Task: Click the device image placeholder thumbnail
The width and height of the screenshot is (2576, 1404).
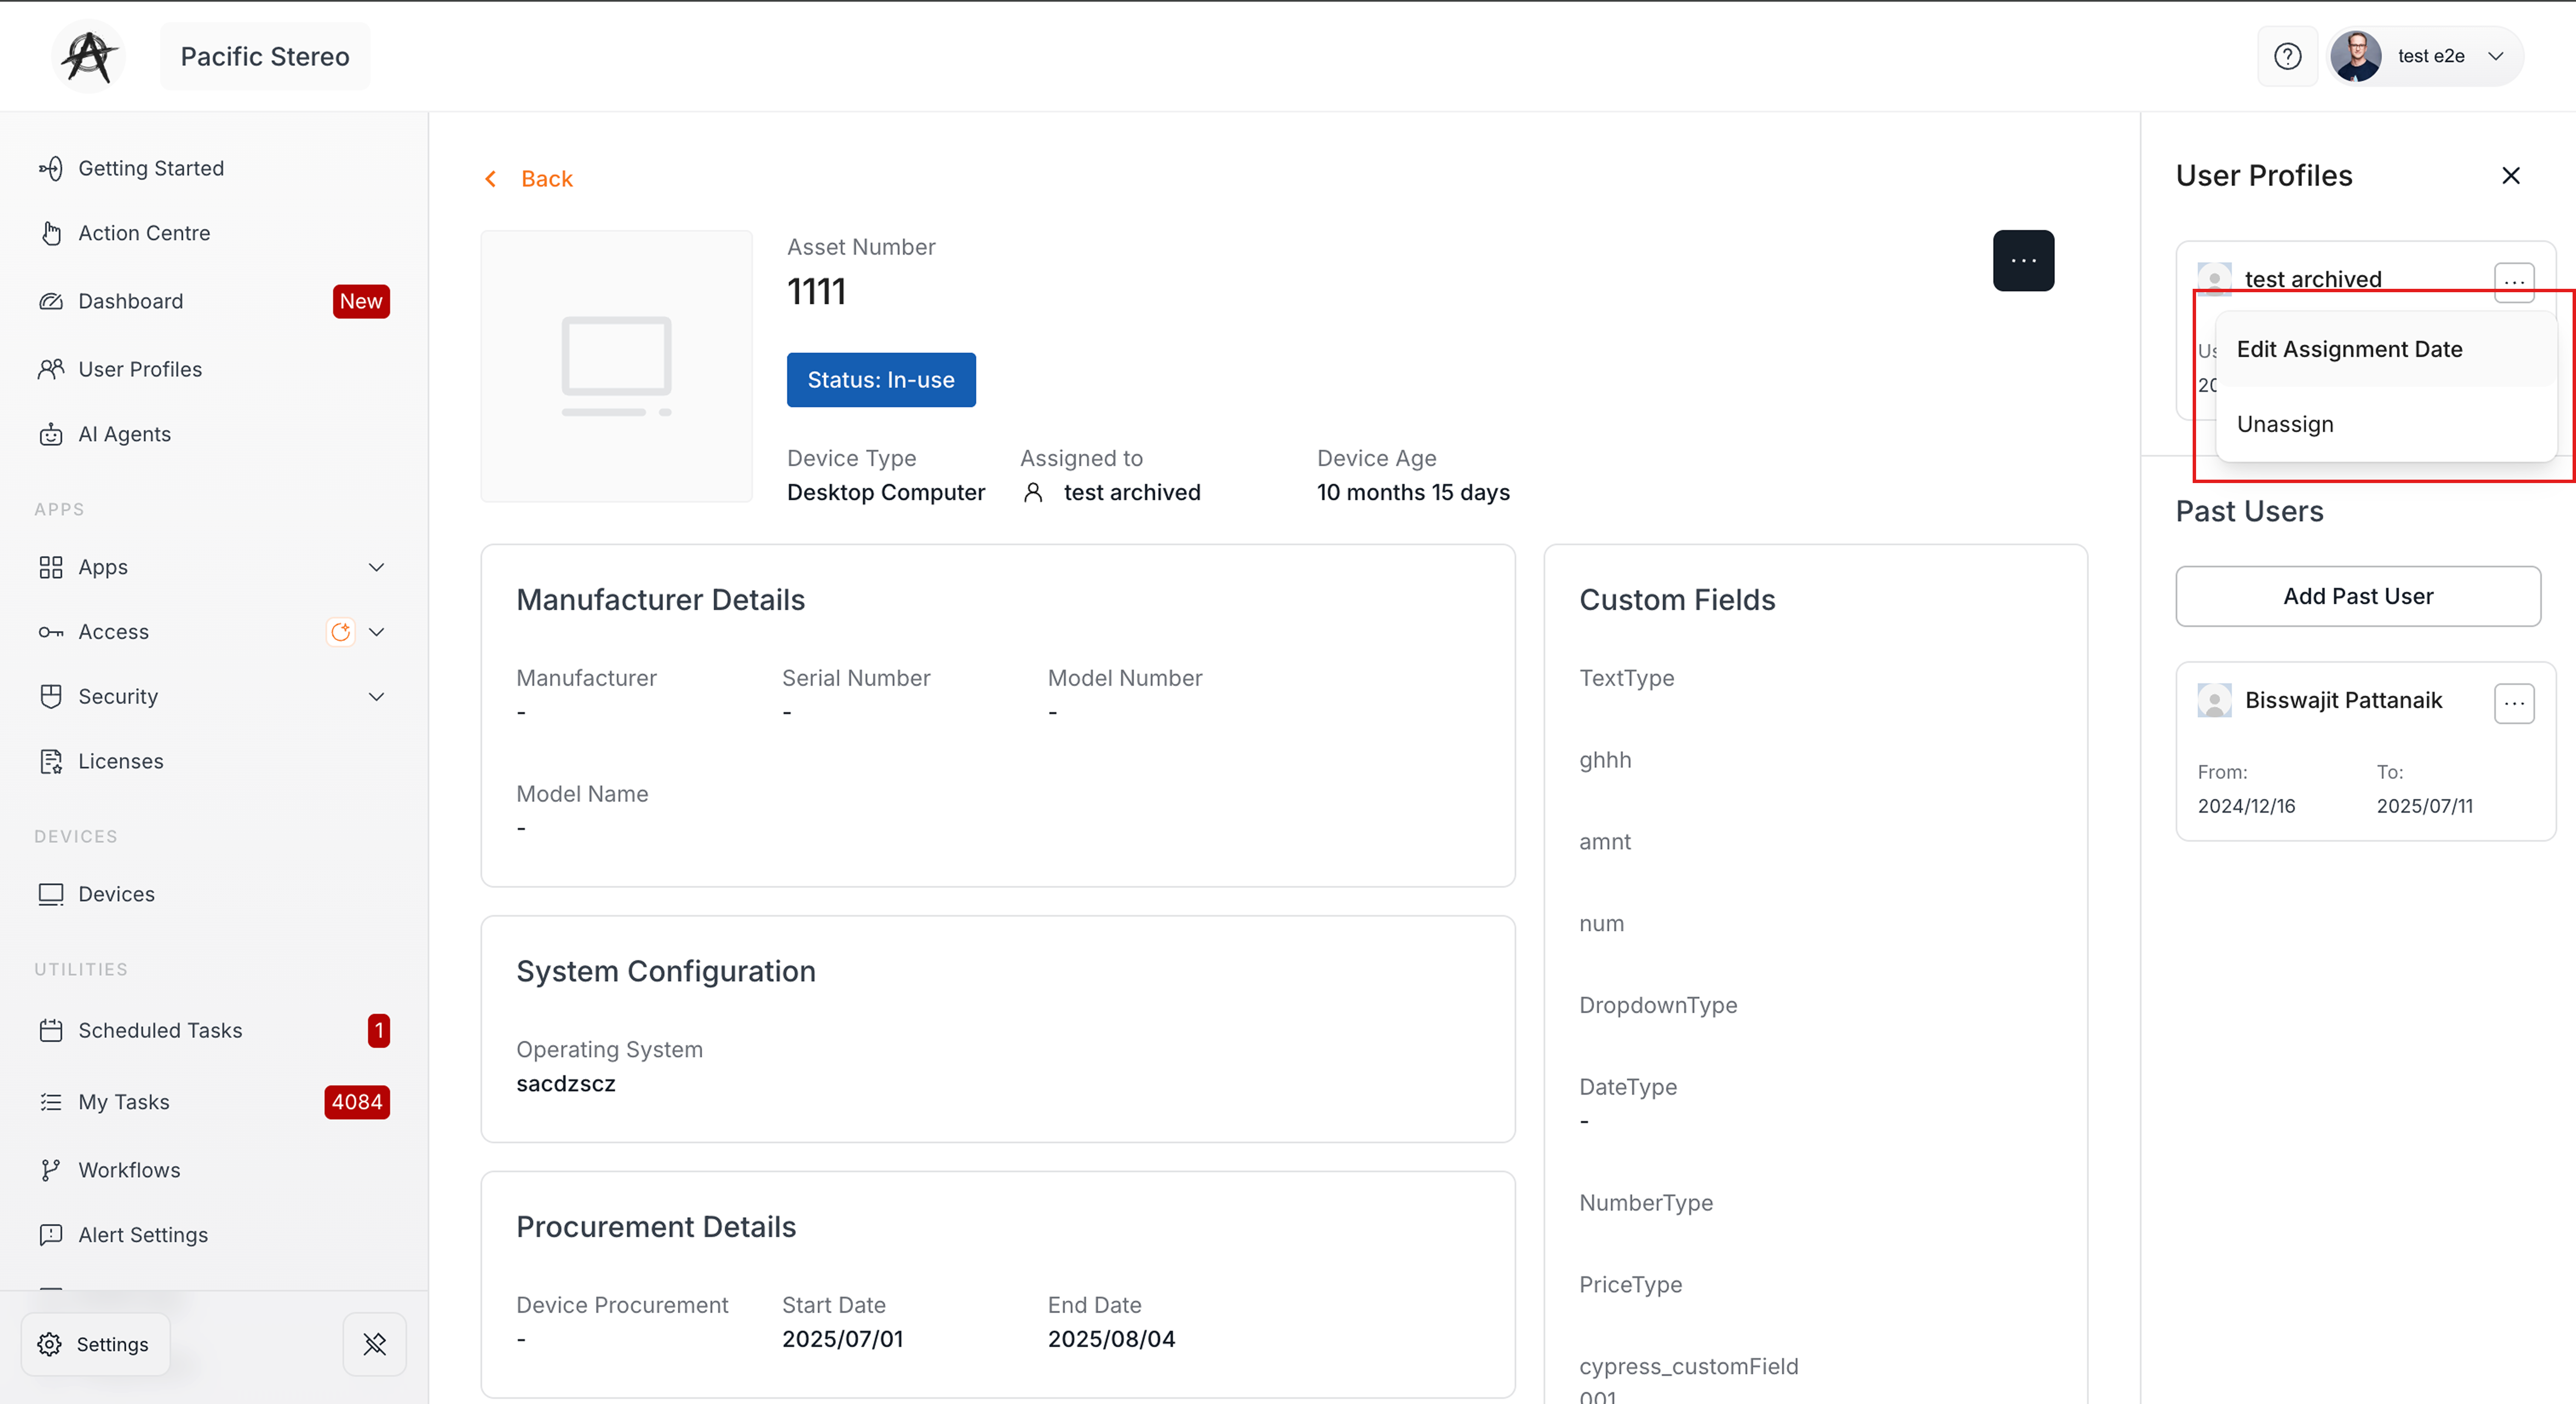Action: click(x=617, y=366)
